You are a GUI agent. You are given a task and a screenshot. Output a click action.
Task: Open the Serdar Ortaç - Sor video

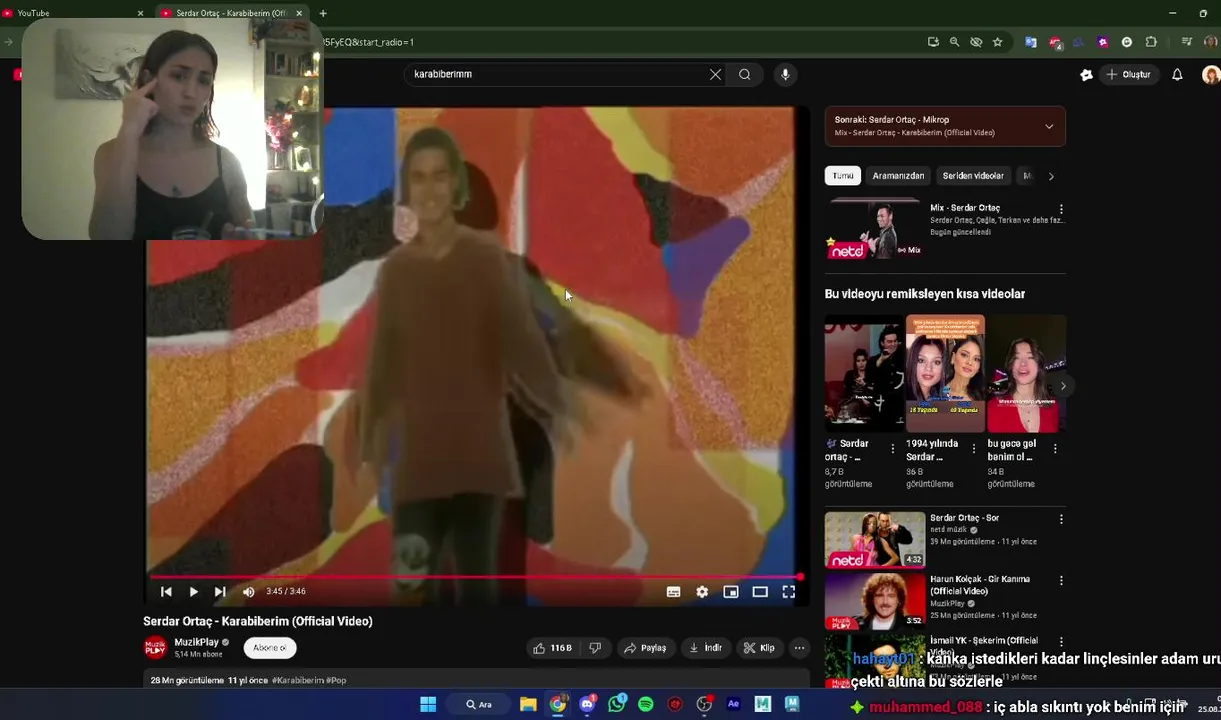click(x=874, y=540)
